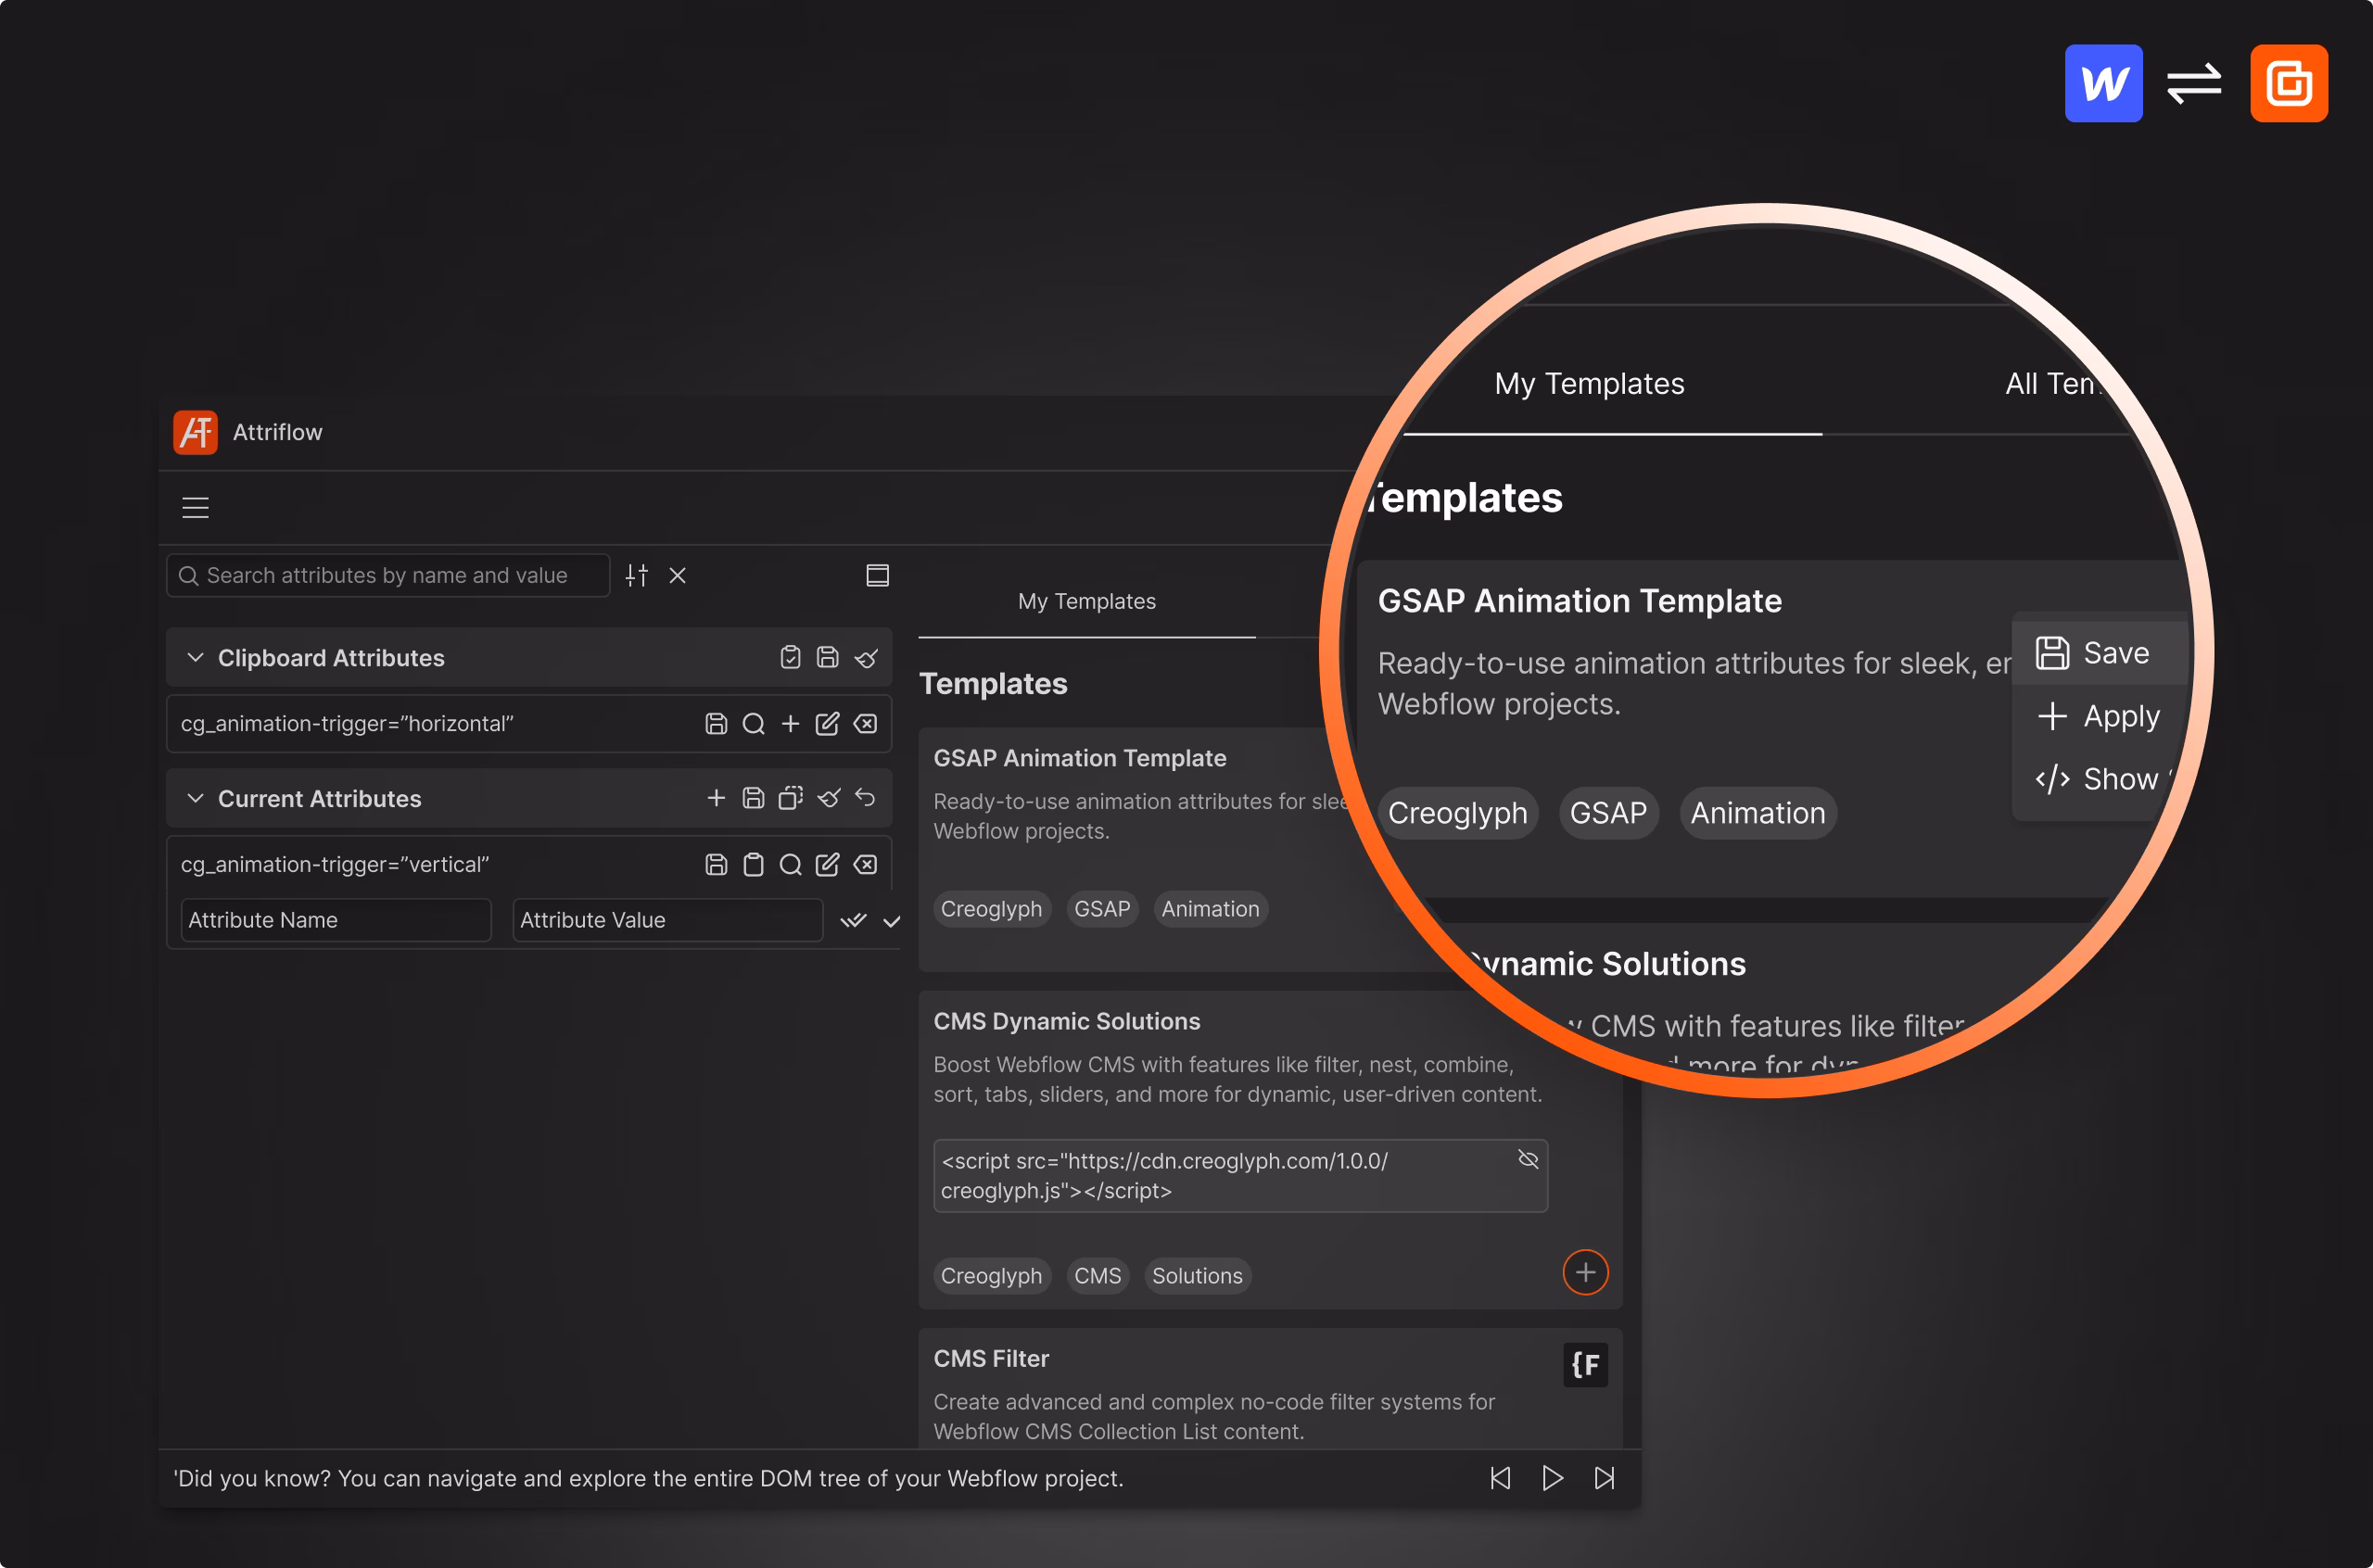Collapse the Clipboard Attributes section
The width and height of the screenshot is (2373, 1568).
[196, 657]
